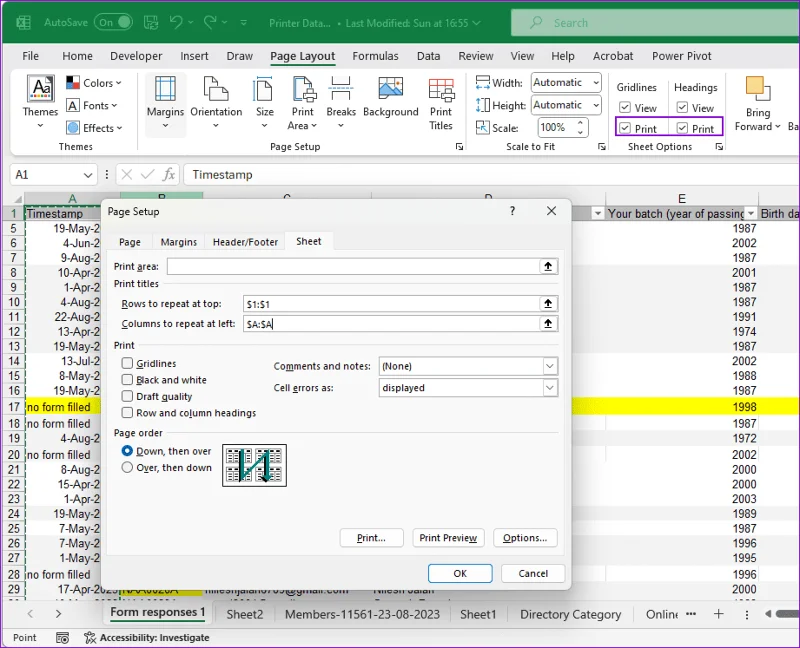
Task: Click the Print Preview button
Action: coord(448,538)
